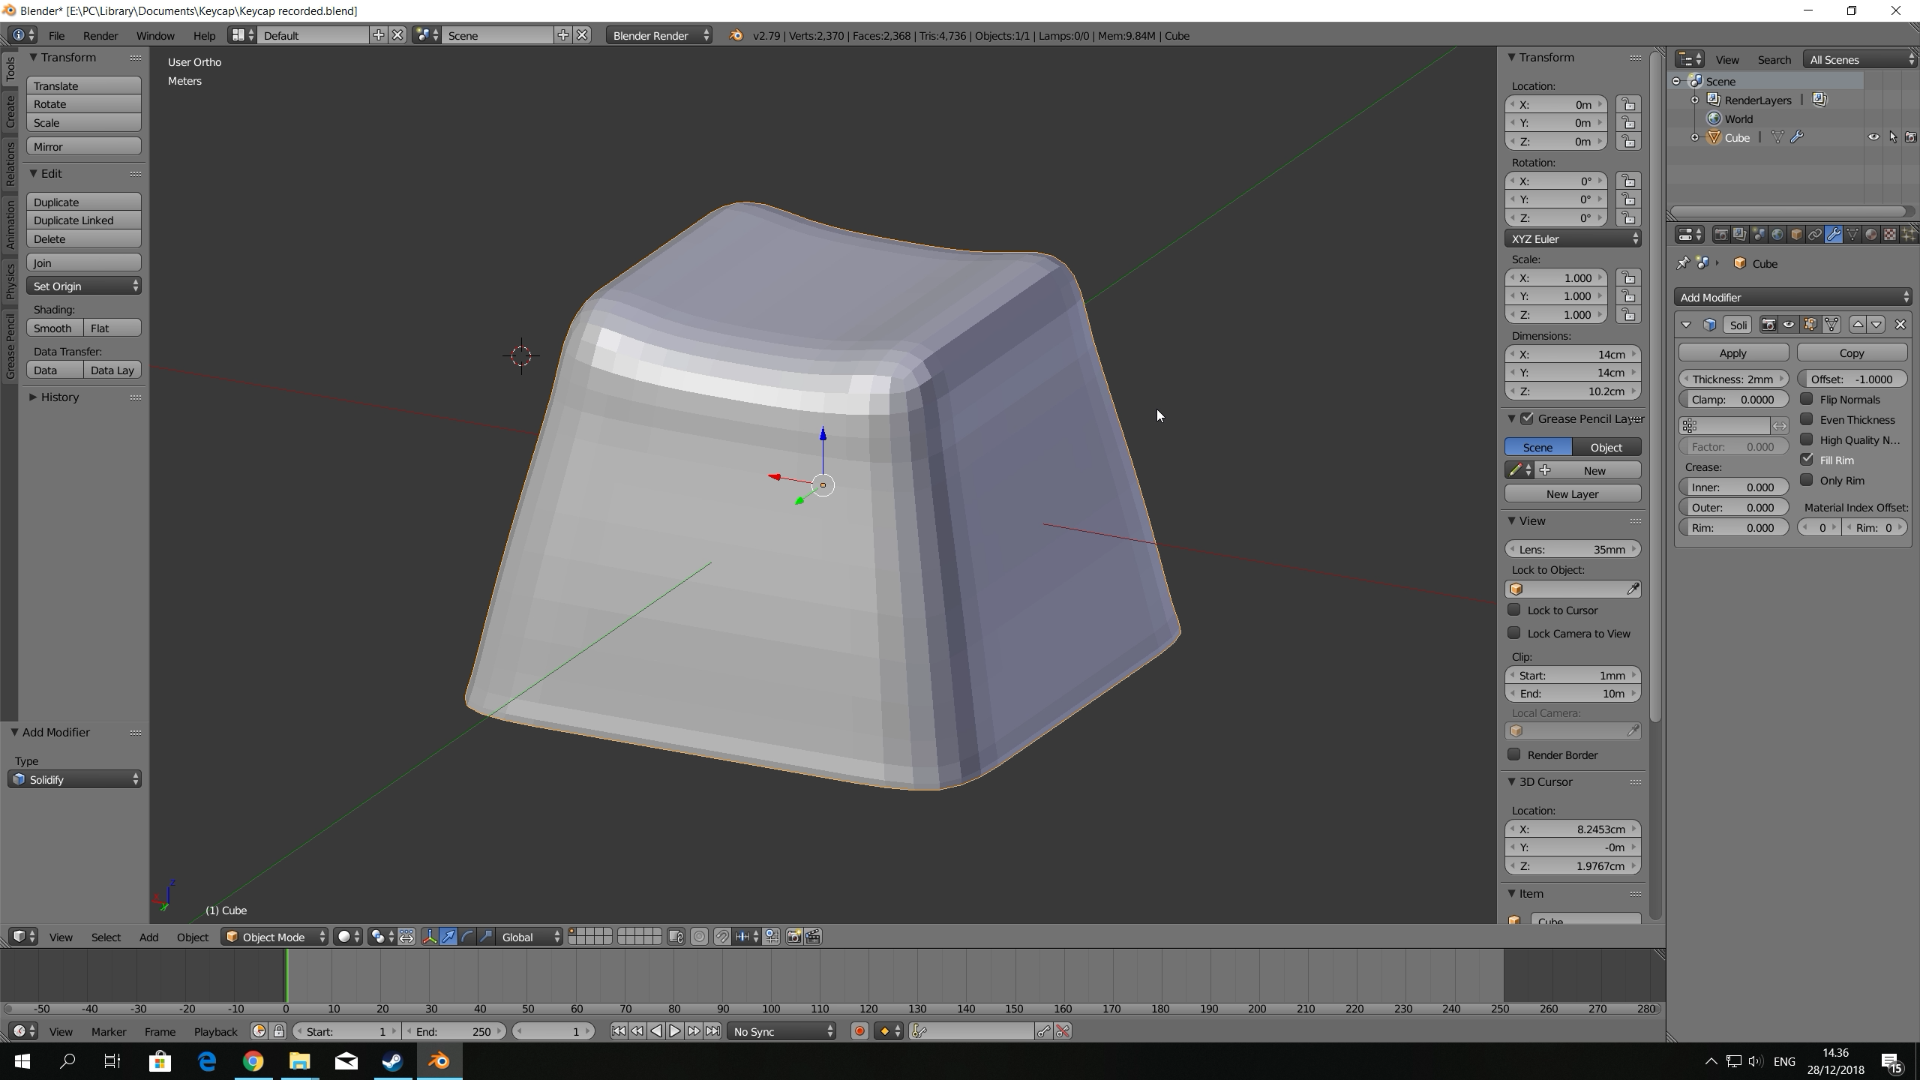Viewport: 1920px width, 1080px height.
Task: Uncheck the Fill Rim checkbox
Action: tap(1806, 459)
